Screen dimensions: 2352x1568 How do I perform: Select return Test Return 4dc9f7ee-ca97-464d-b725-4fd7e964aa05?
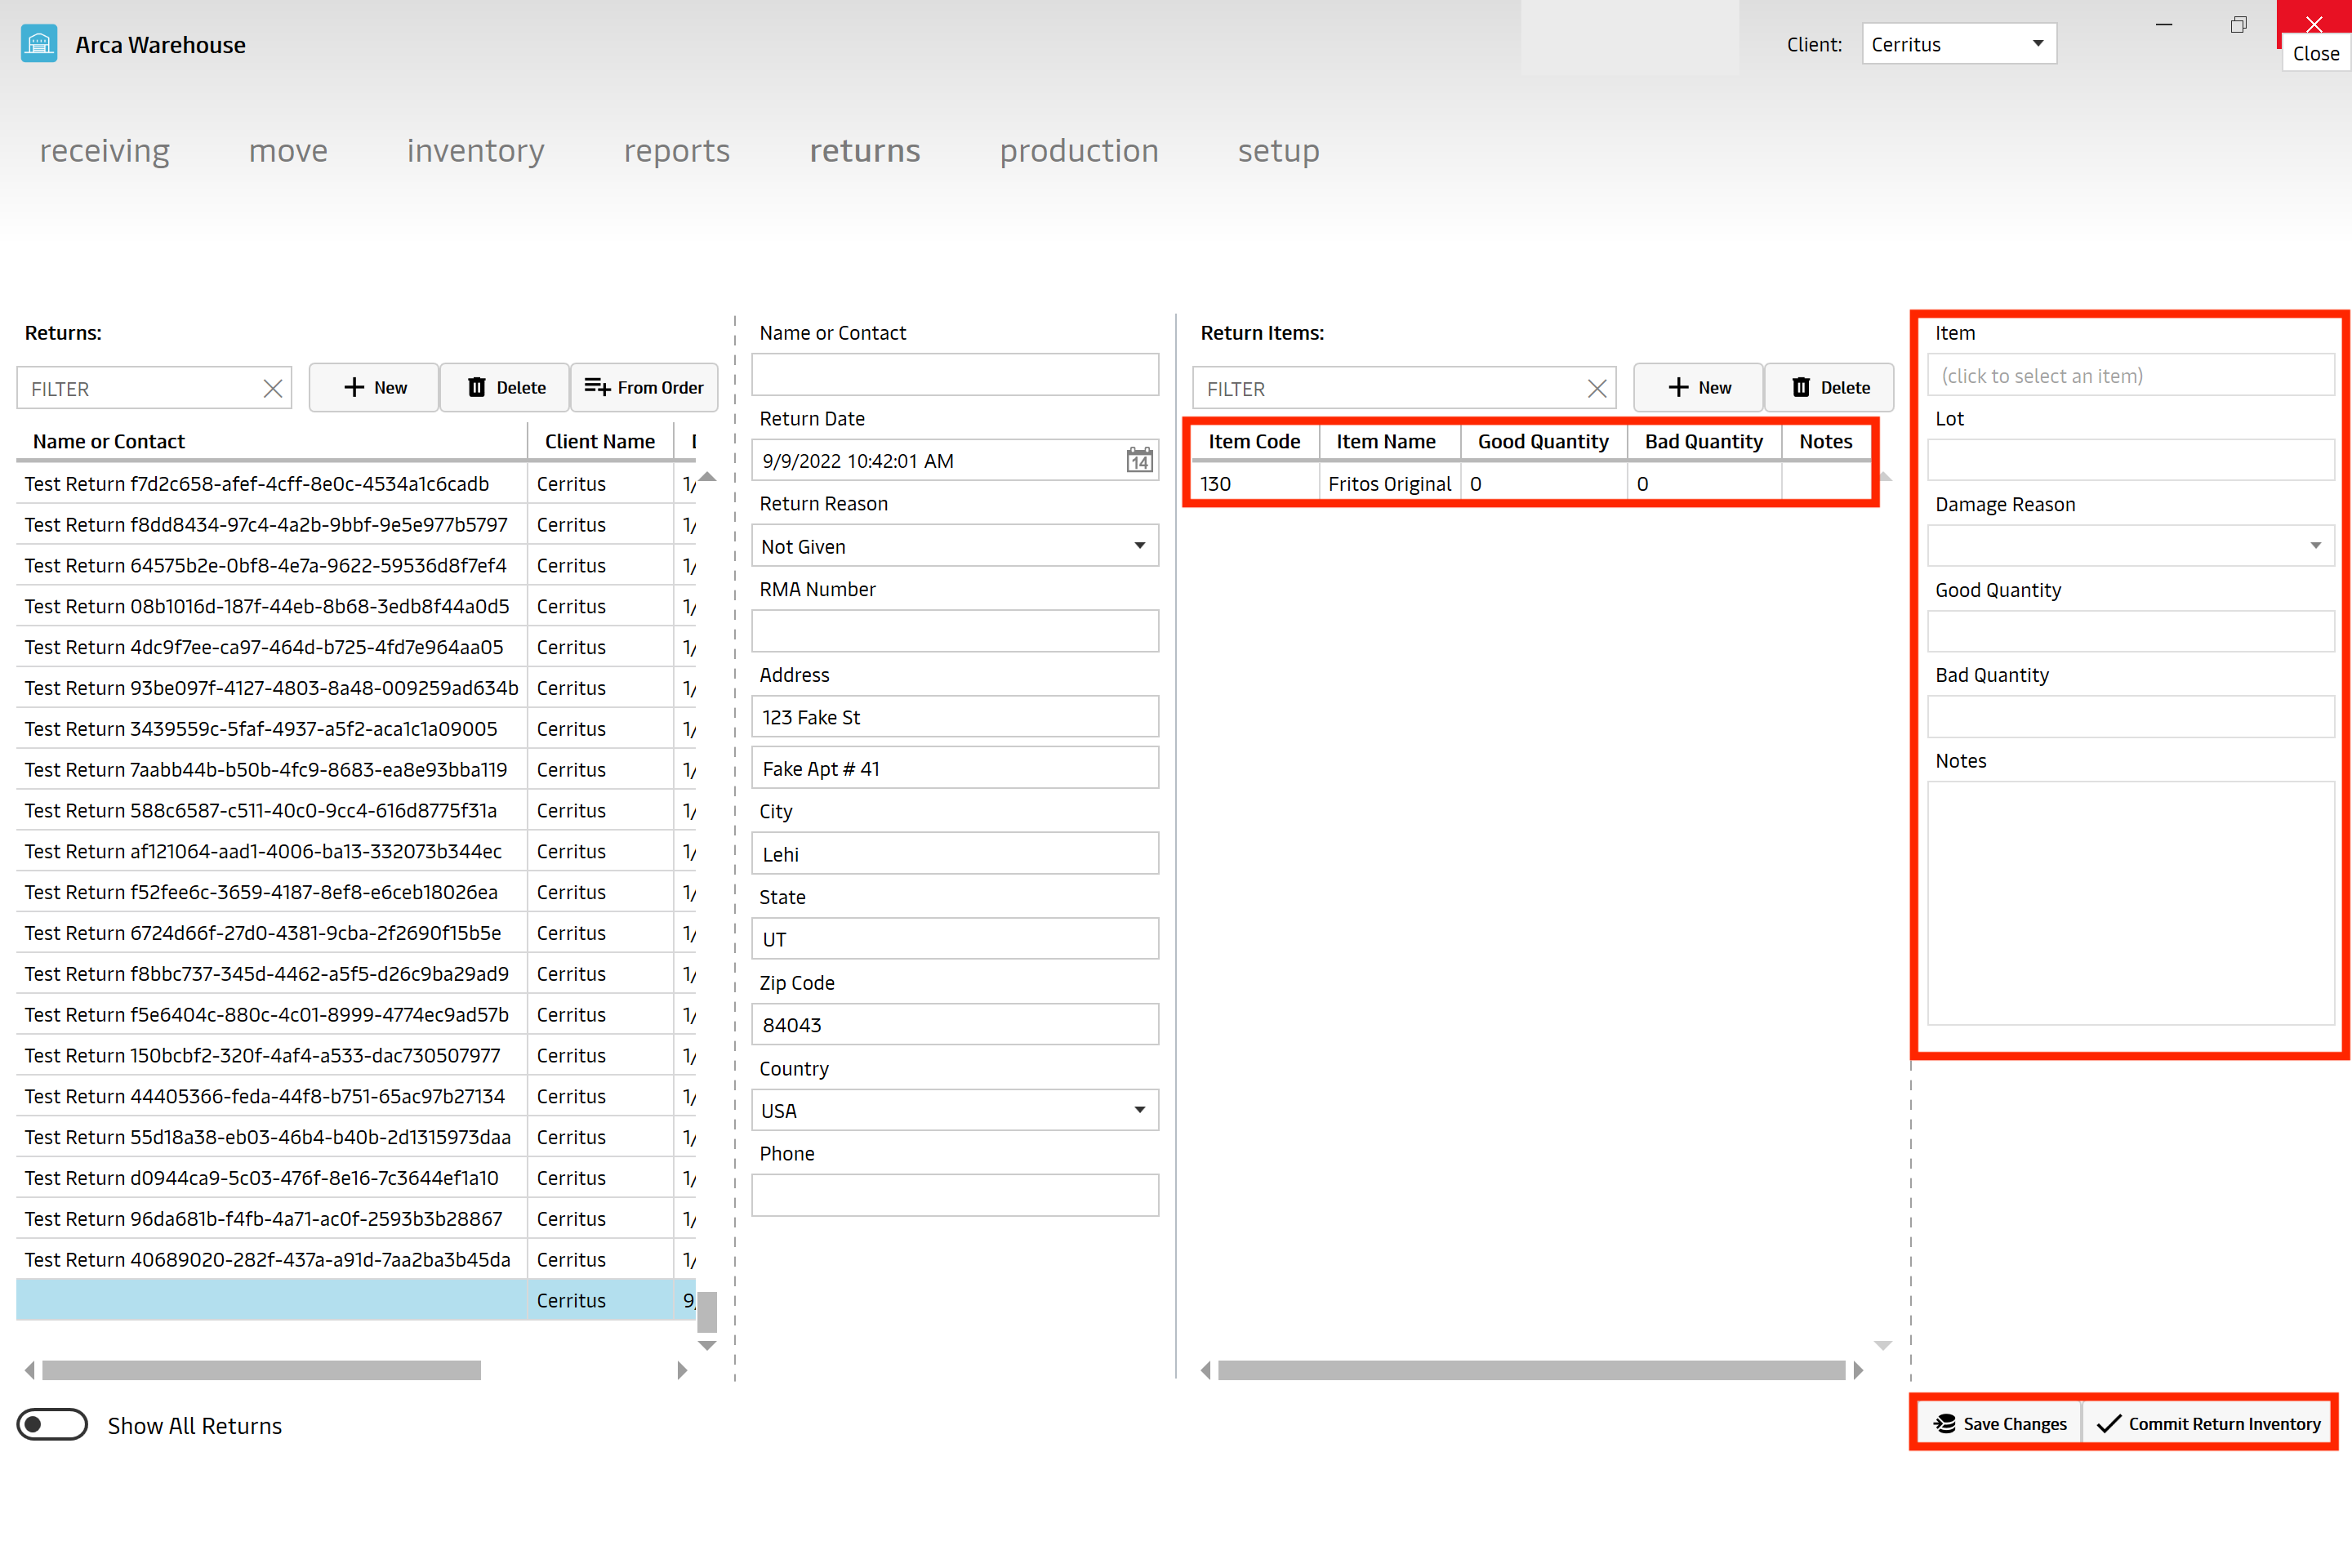point(356,647)
